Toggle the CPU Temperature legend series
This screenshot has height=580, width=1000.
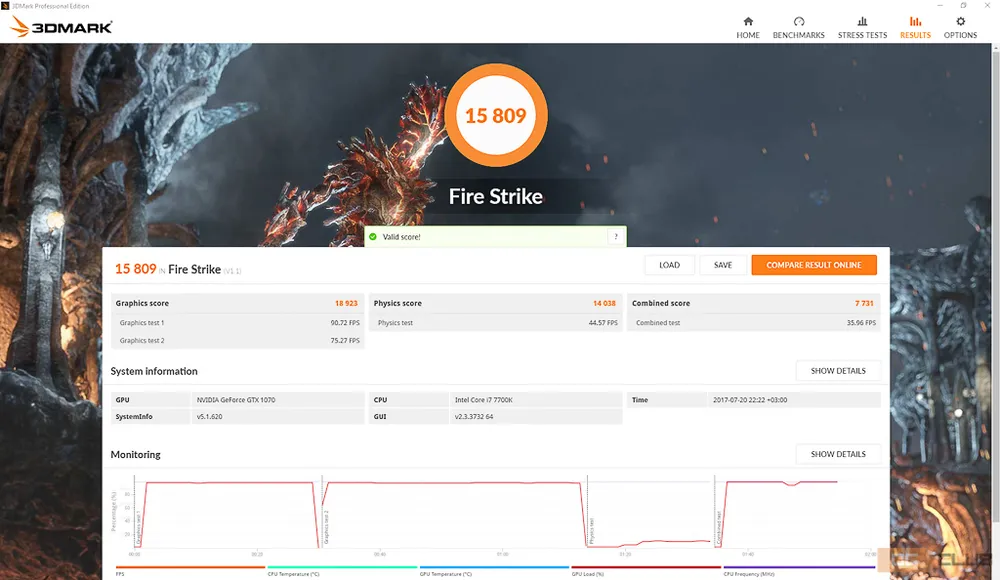tap(293, 574)
